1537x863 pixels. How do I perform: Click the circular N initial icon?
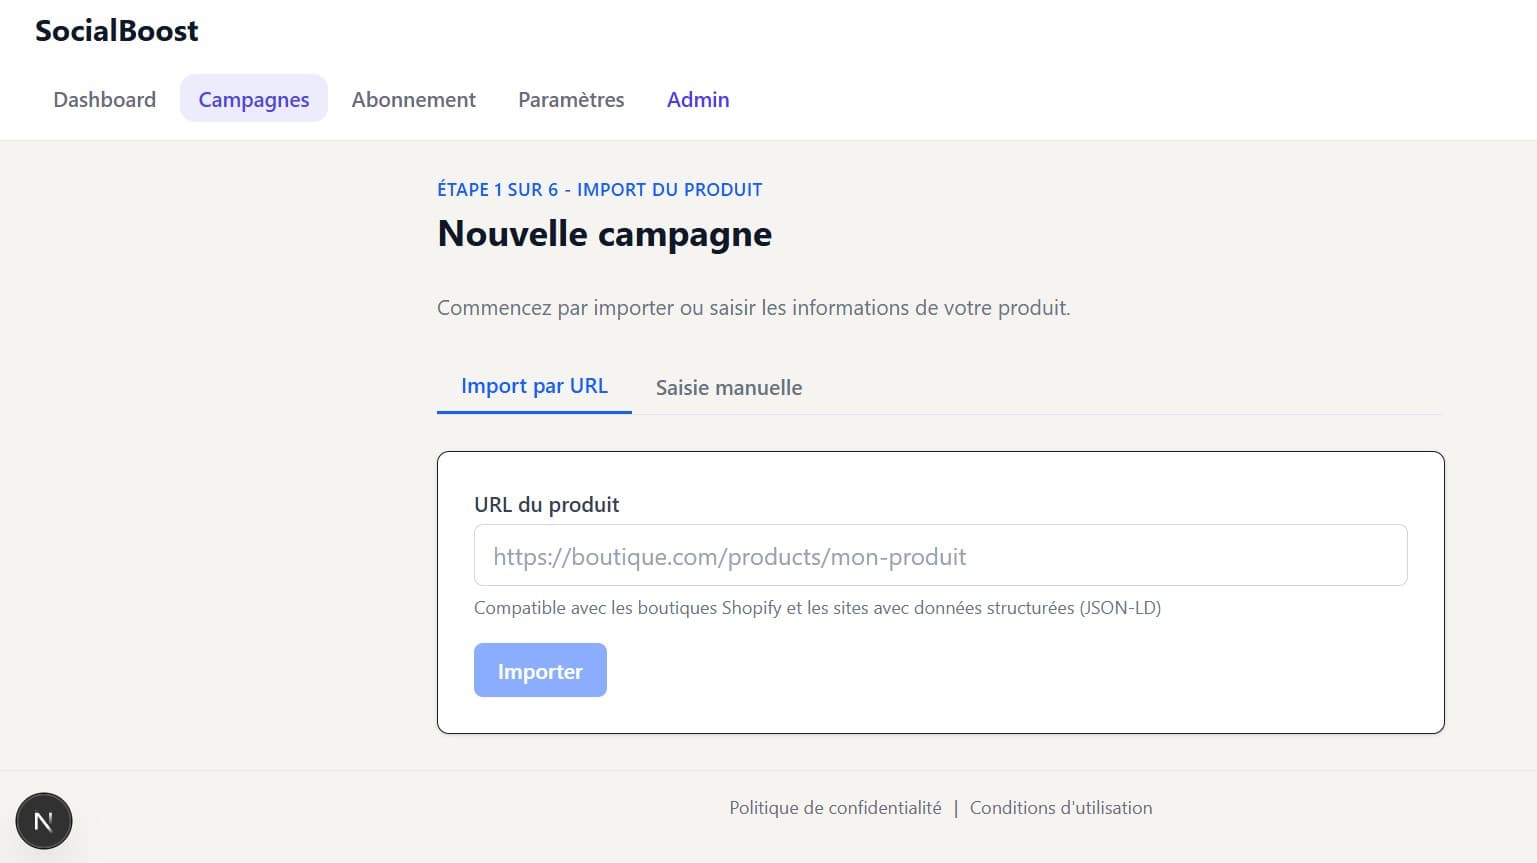pos(43,820)
